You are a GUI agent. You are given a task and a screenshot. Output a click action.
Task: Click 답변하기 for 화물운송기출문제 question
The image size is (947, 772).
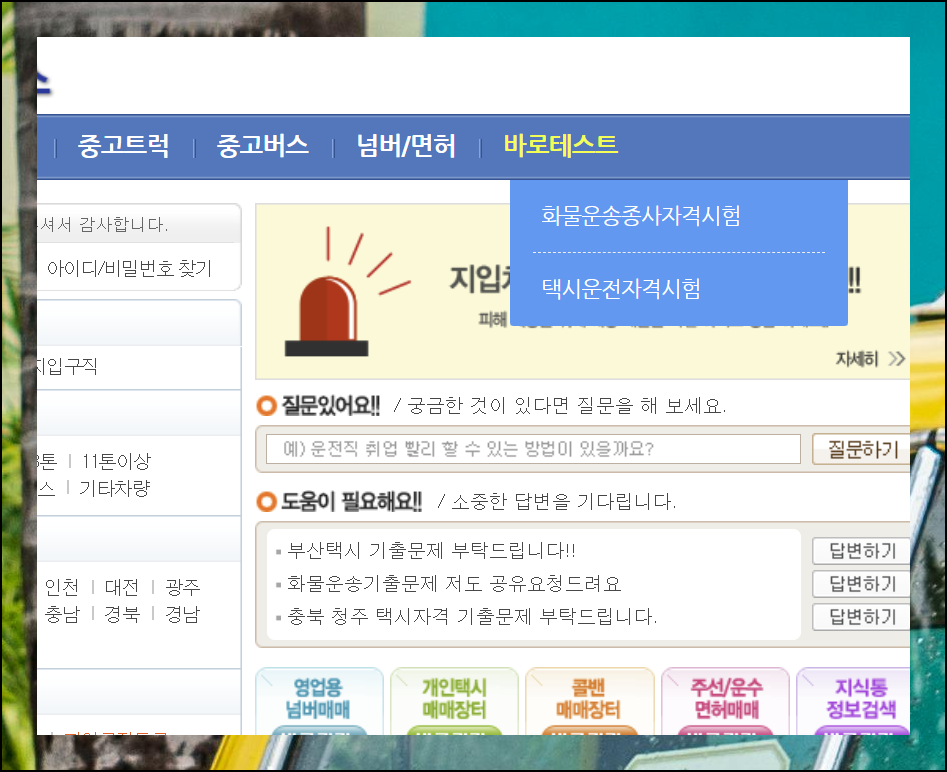pos(862,584)
